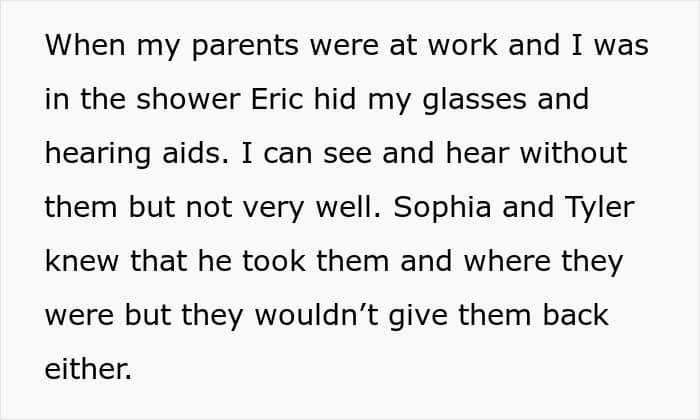Click the word "without" in the third line
This screenshot has height=420, width=700.
574,153
